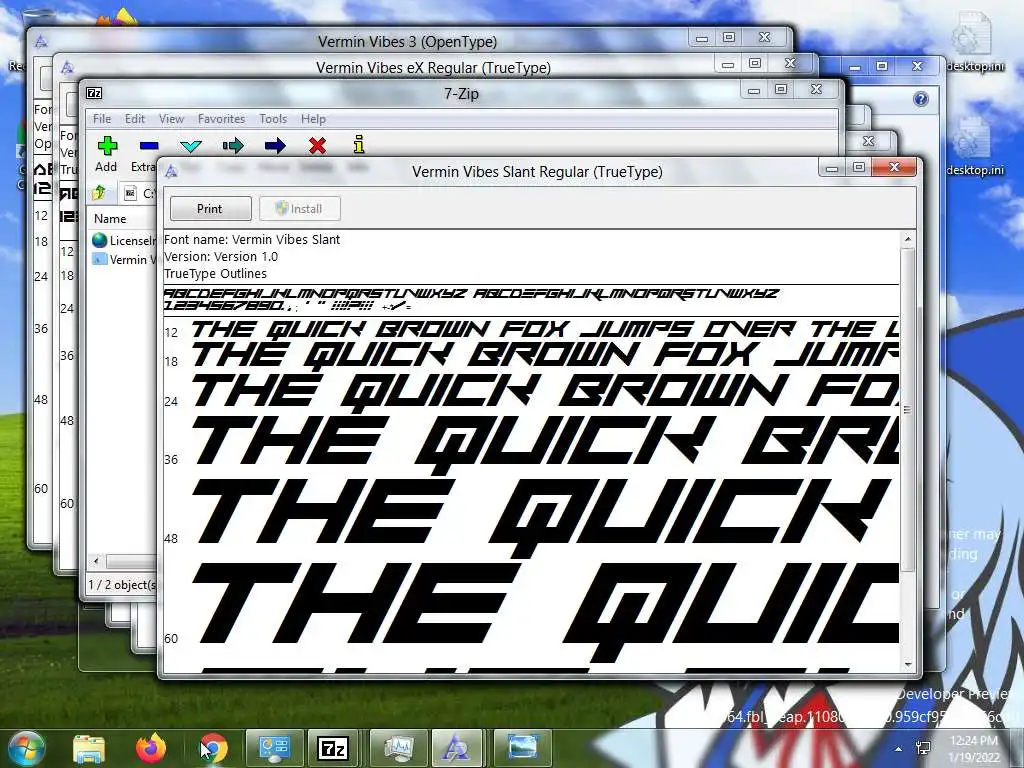The width and height of the screenshot is (1024, 768).
Task: Click the yellow Info icon in 7-Zip
Action: click(x=359, y=144)
